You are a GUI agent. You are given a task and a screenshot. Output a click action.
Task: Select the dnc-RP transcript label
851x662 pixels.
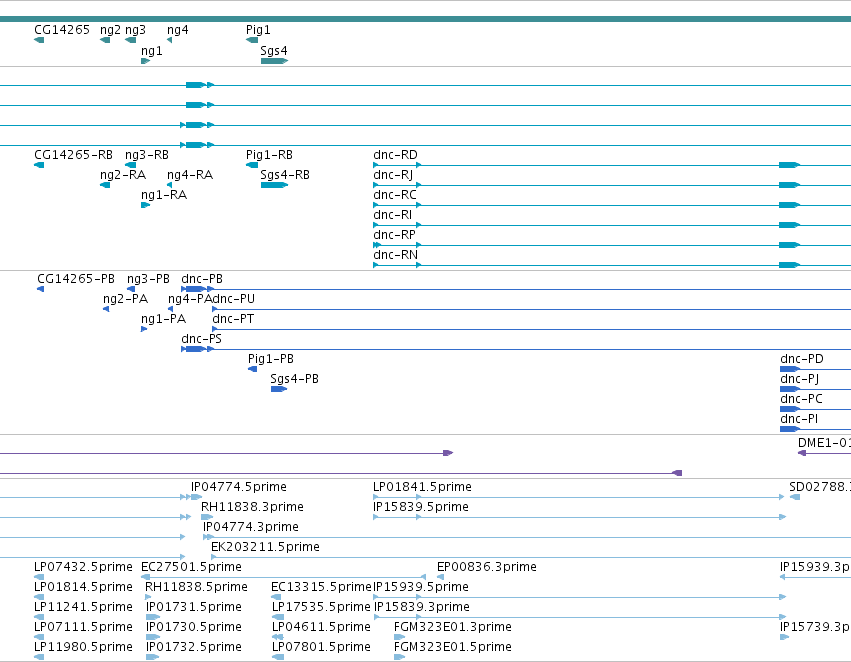(x=395, y=235)
